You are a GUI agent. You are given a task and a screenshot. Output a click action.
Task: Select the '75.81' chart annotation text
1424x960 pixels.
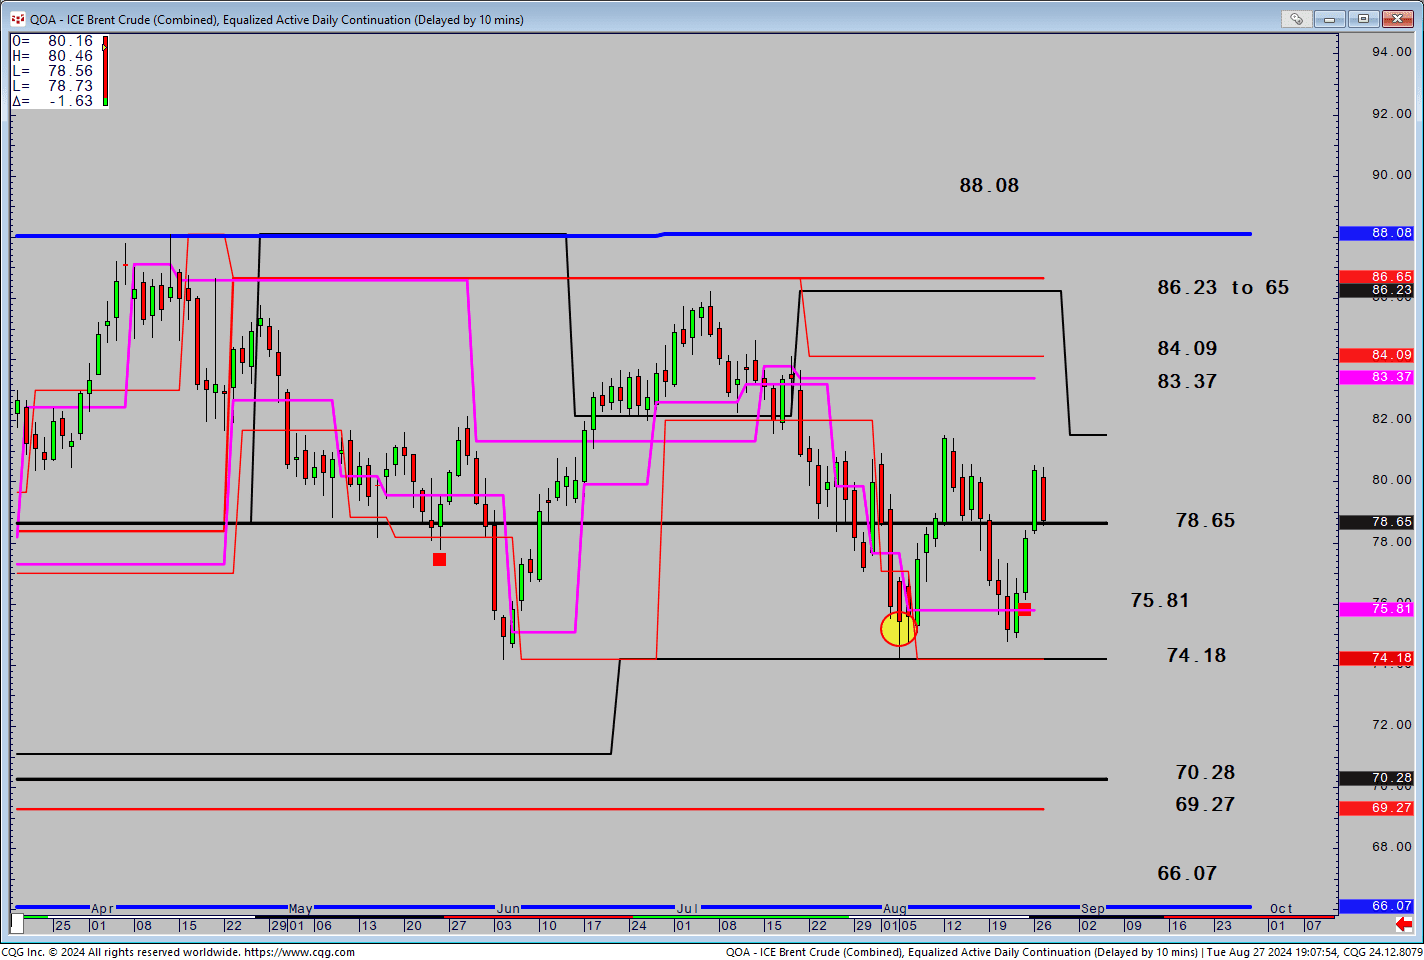pos(1160,600)
